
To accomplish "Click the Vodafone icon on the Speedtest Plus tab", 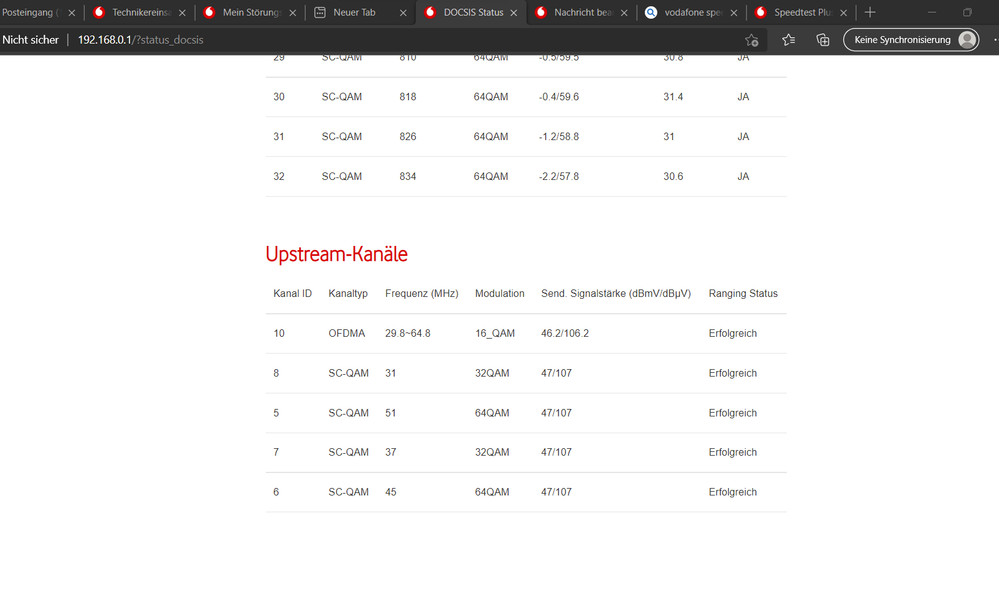I will point(762,13).
